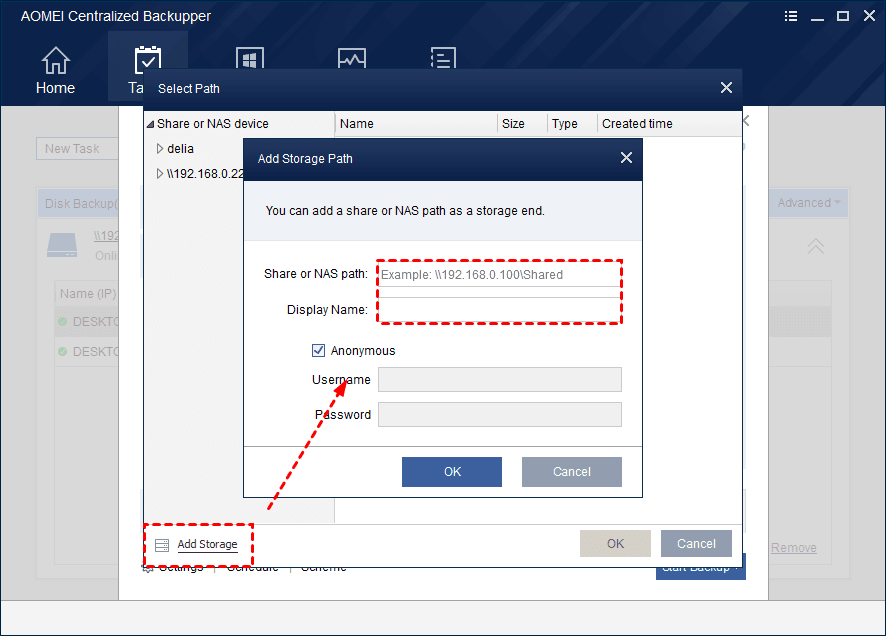Click the Add Storage link

(x=207, y=544)
